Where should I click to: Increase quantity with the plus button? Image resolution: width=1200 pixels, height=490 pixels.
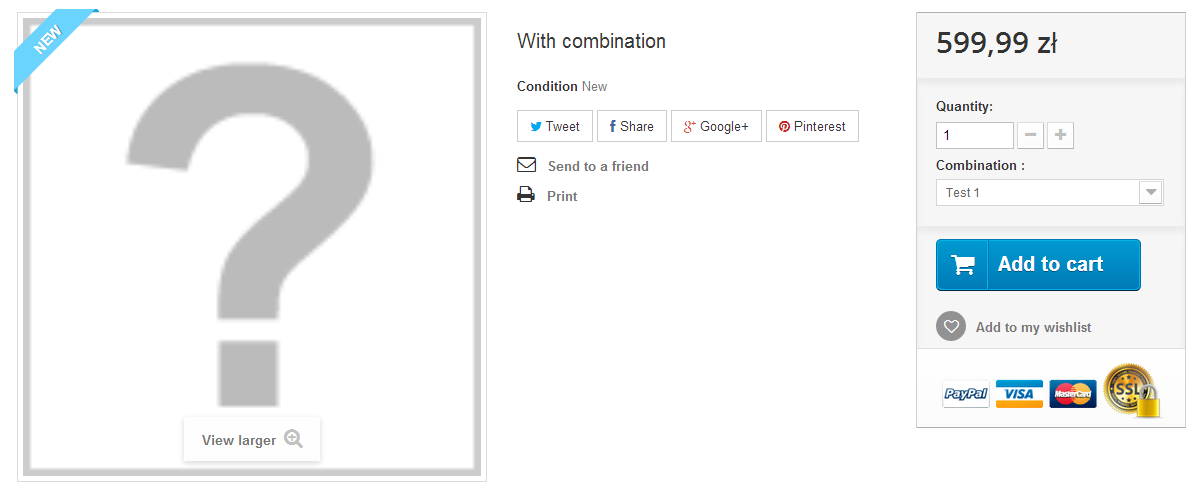click(1061, 135)
